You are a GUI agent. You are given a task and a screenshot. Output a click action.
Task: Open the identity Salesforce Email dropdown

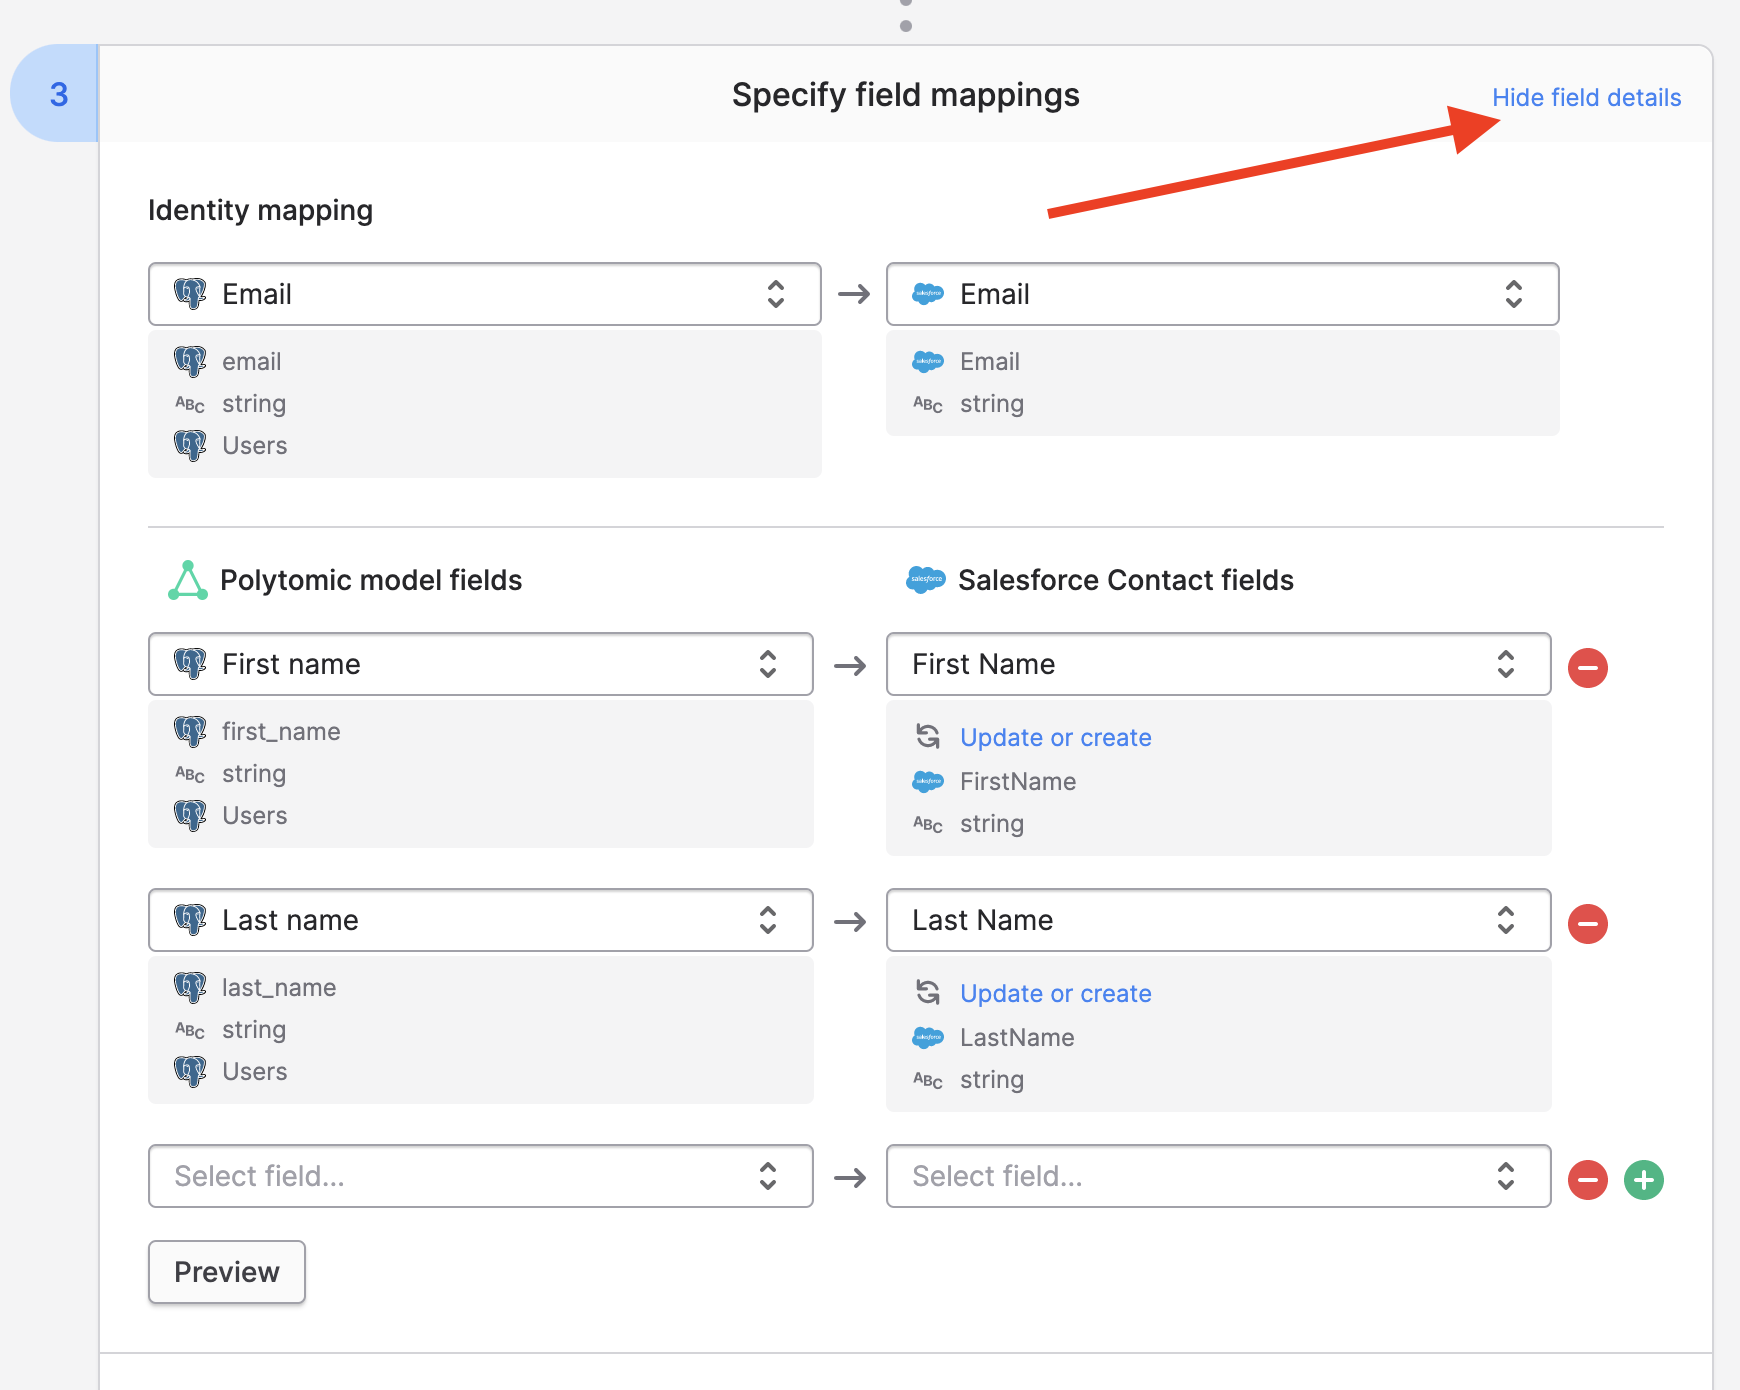coord(1222,294)
